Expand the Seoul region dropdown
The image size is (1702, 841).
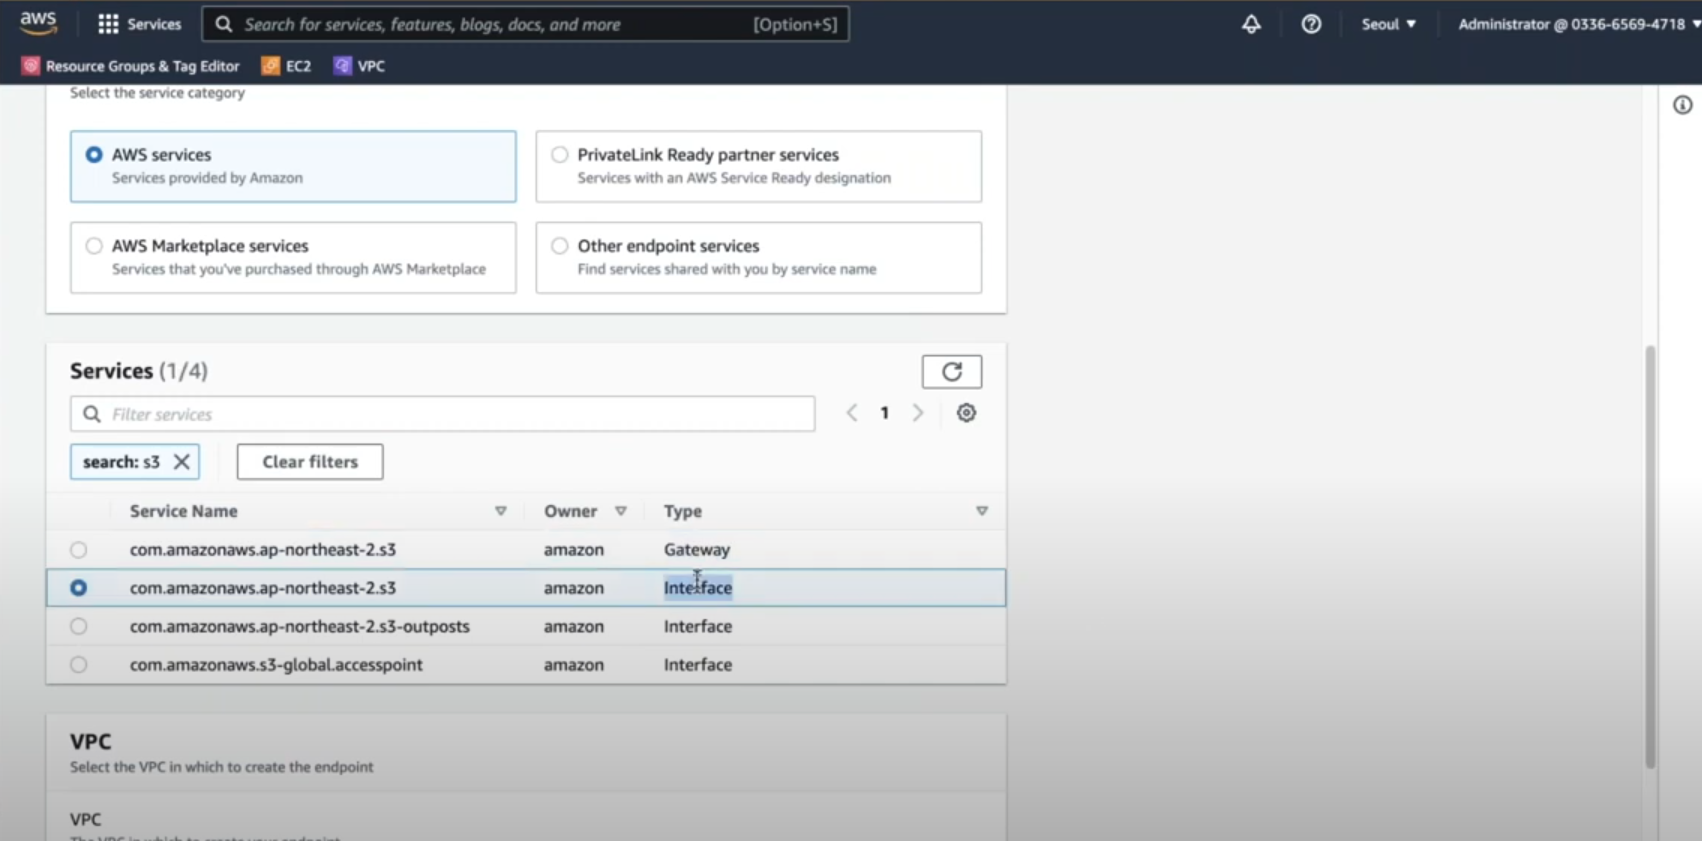[1388, 24]
